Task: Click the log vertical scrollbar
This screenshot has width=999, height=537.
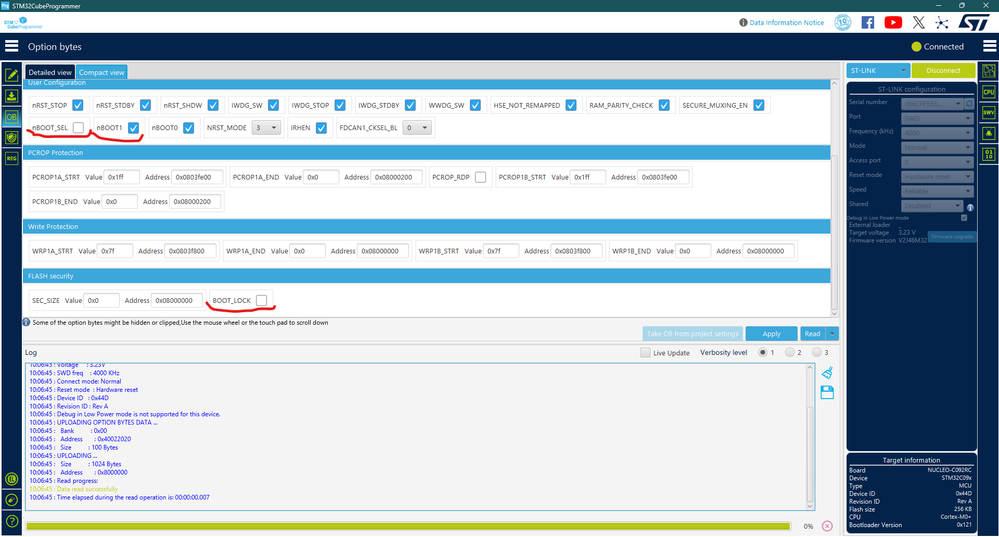Action: [810, 437]
